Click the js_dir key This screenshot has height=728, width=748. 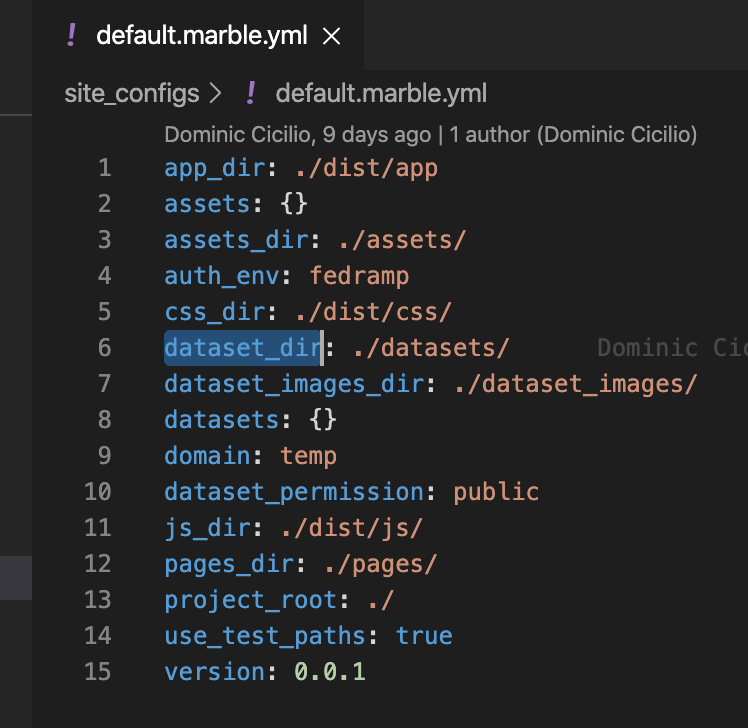click(x=207, y=529)
